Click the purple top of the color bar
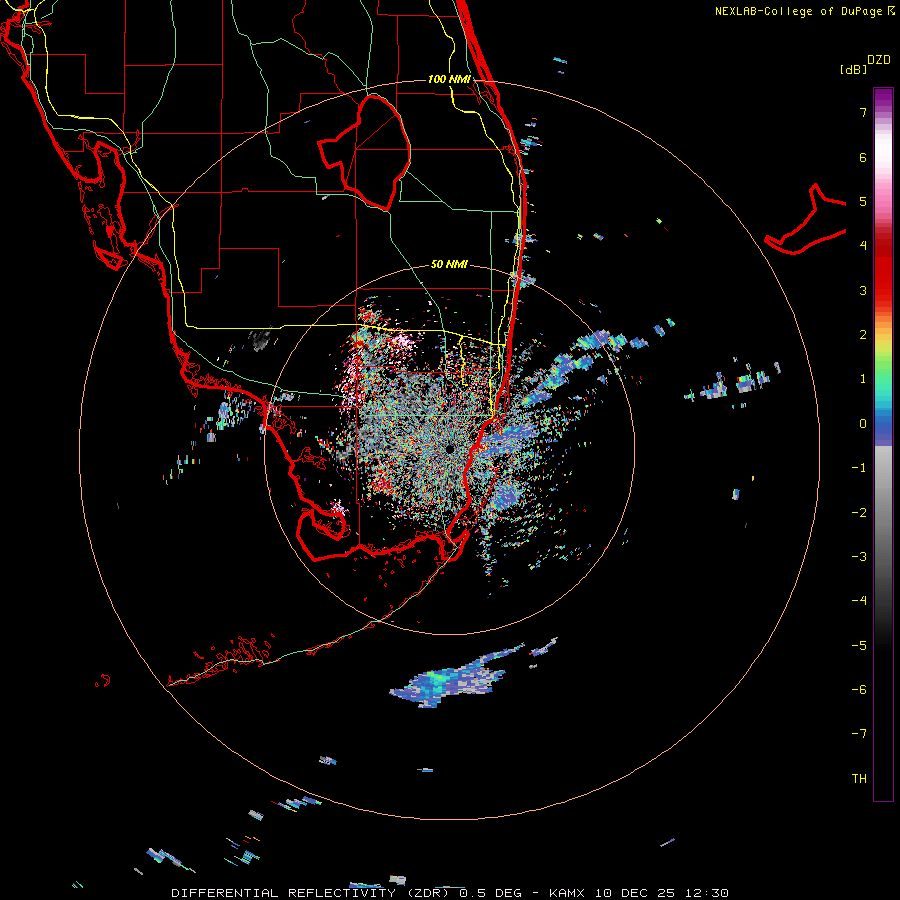900x900 pixels. [883, 95]
